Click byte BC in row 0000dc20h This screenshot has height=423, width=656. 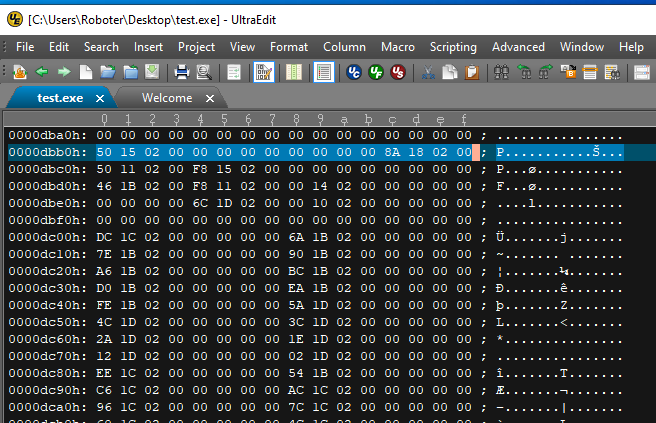pos(296,271)
